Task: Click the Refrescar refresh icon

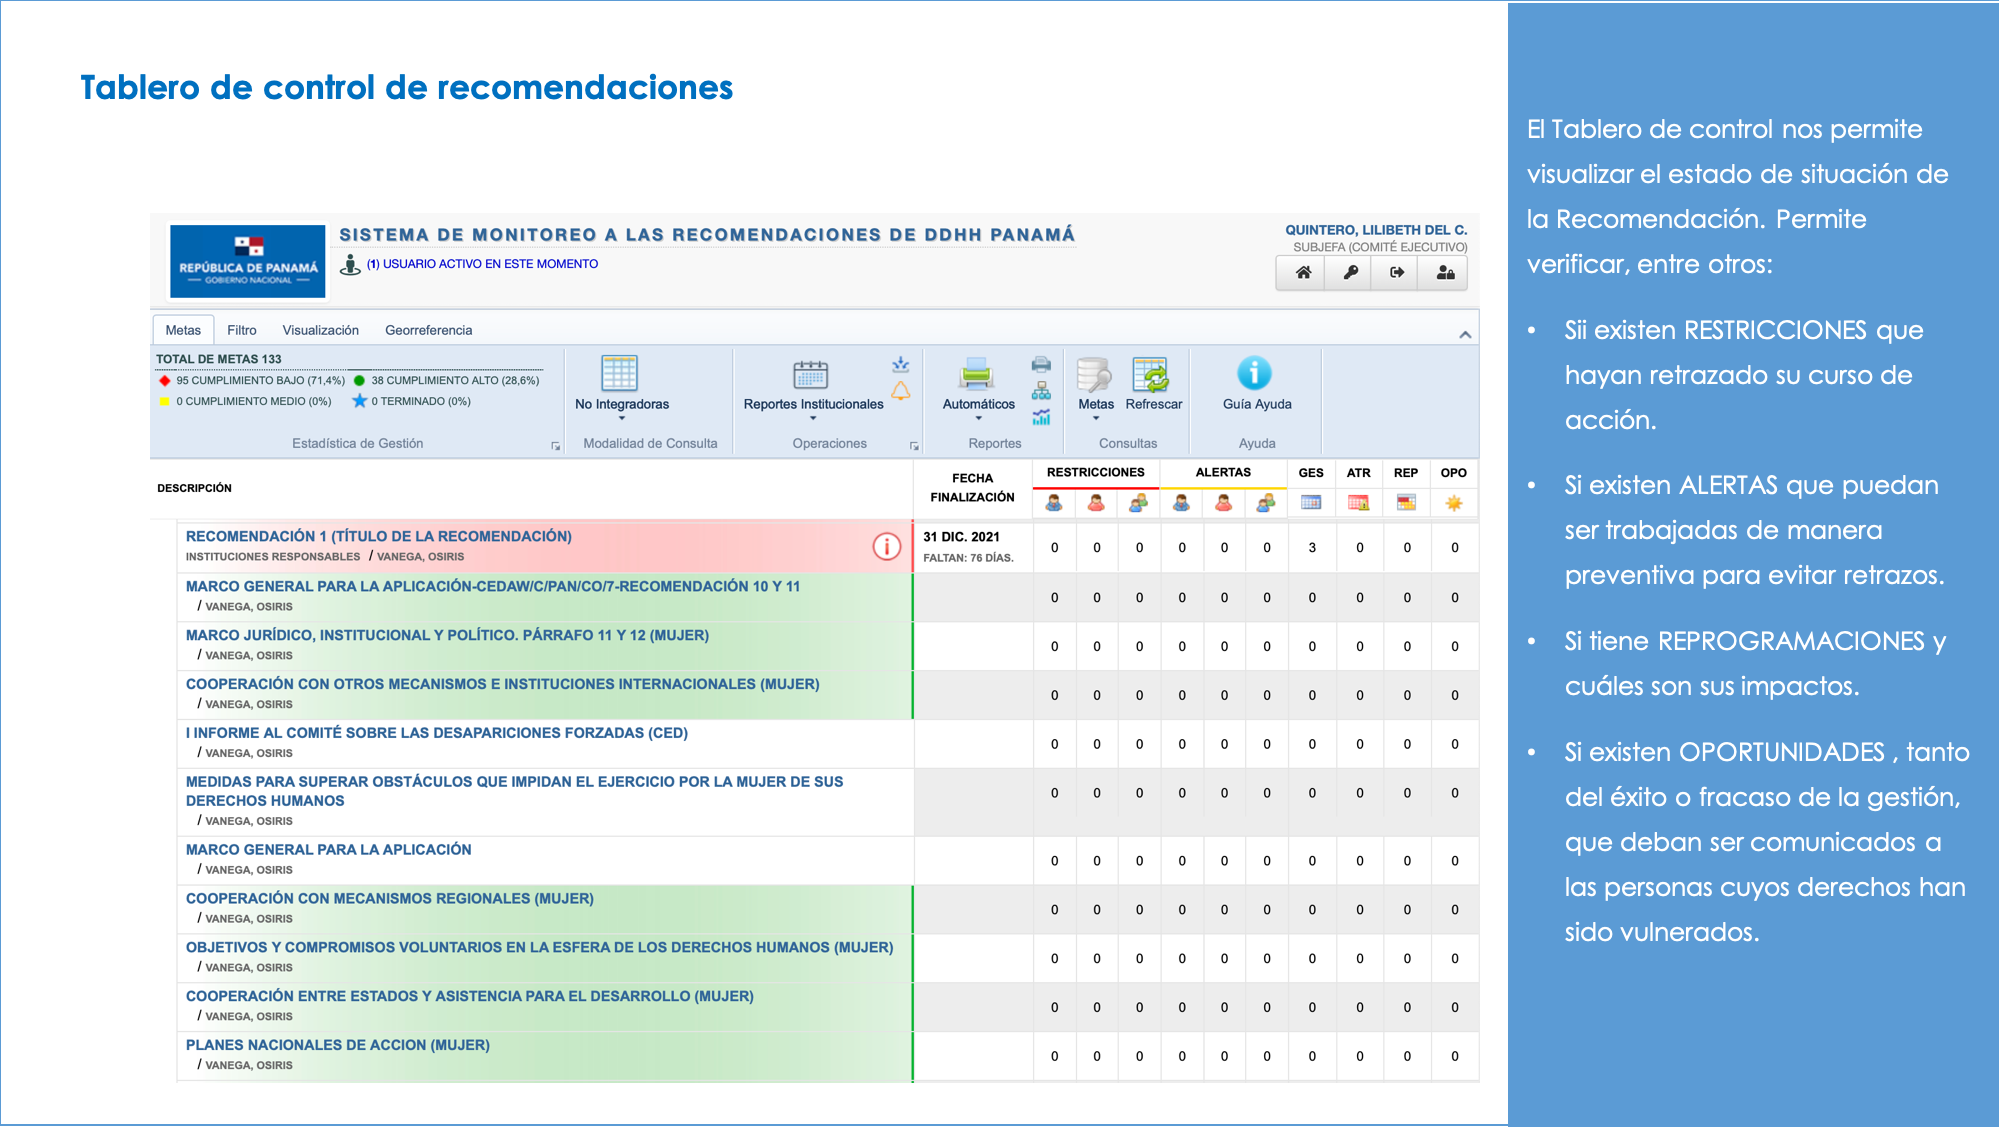Action: tap(1150, 374)
